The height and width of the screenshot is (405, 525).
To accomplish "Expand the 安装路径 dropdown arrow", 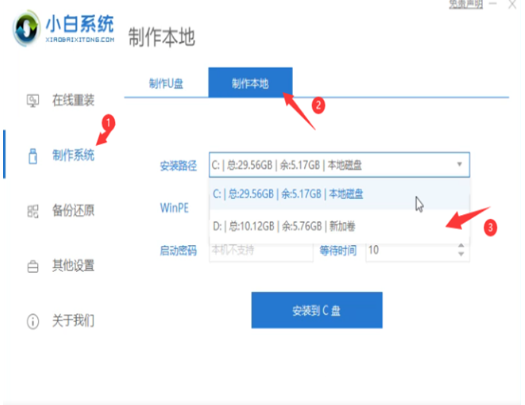I will pos(459,164).
